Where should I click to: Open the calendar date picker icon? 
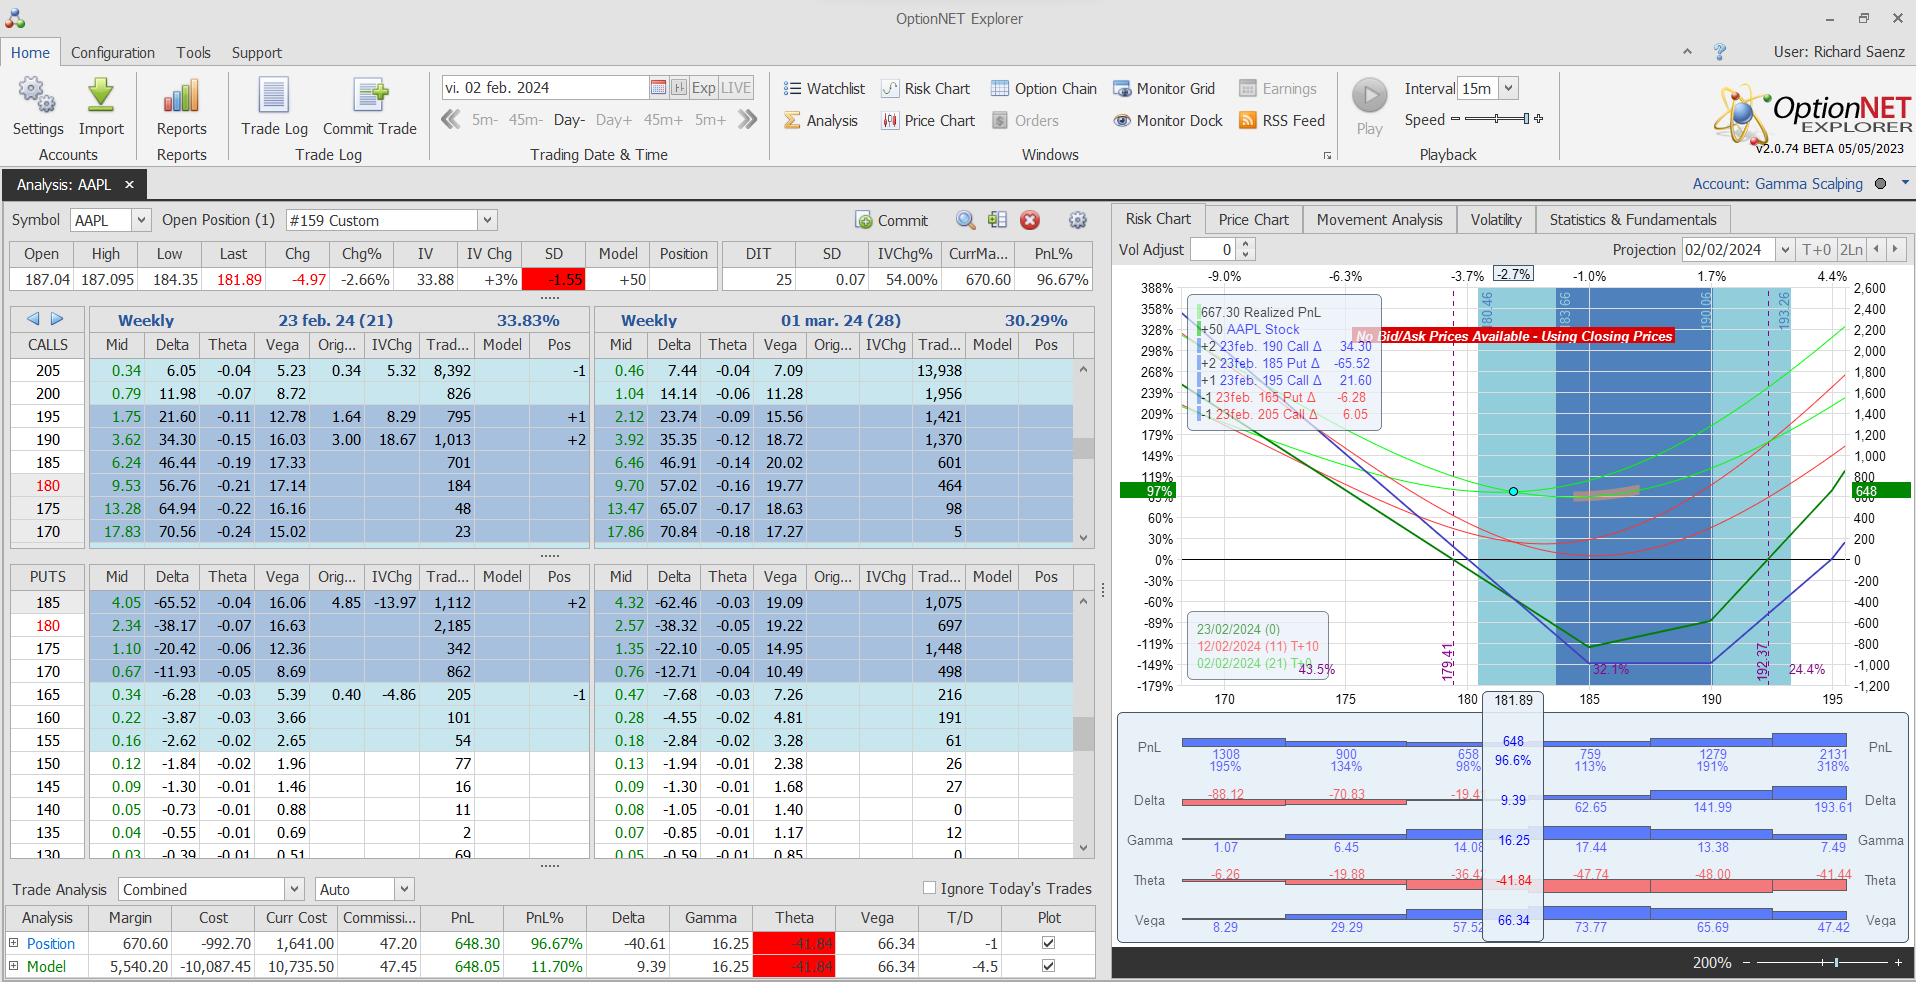click(658, 88)
